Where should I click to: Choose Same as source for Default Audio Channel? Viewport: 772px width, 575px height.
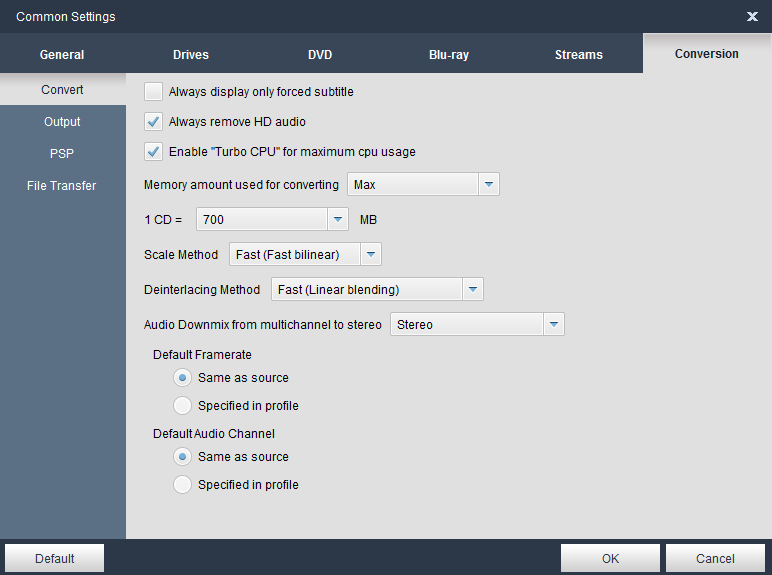click(183, 457)
